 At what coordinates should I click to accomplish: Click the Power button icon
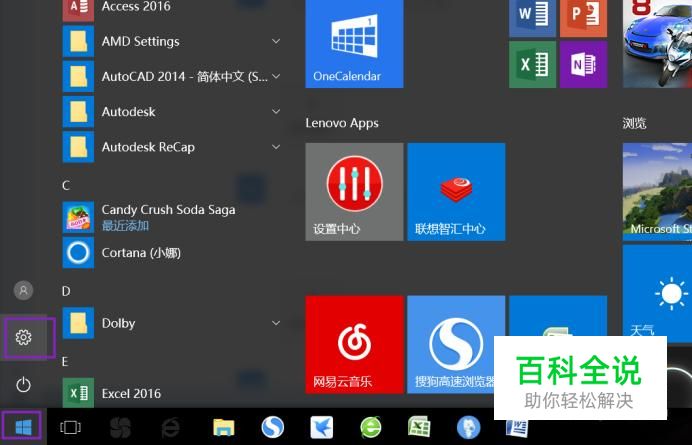point(23,385)
